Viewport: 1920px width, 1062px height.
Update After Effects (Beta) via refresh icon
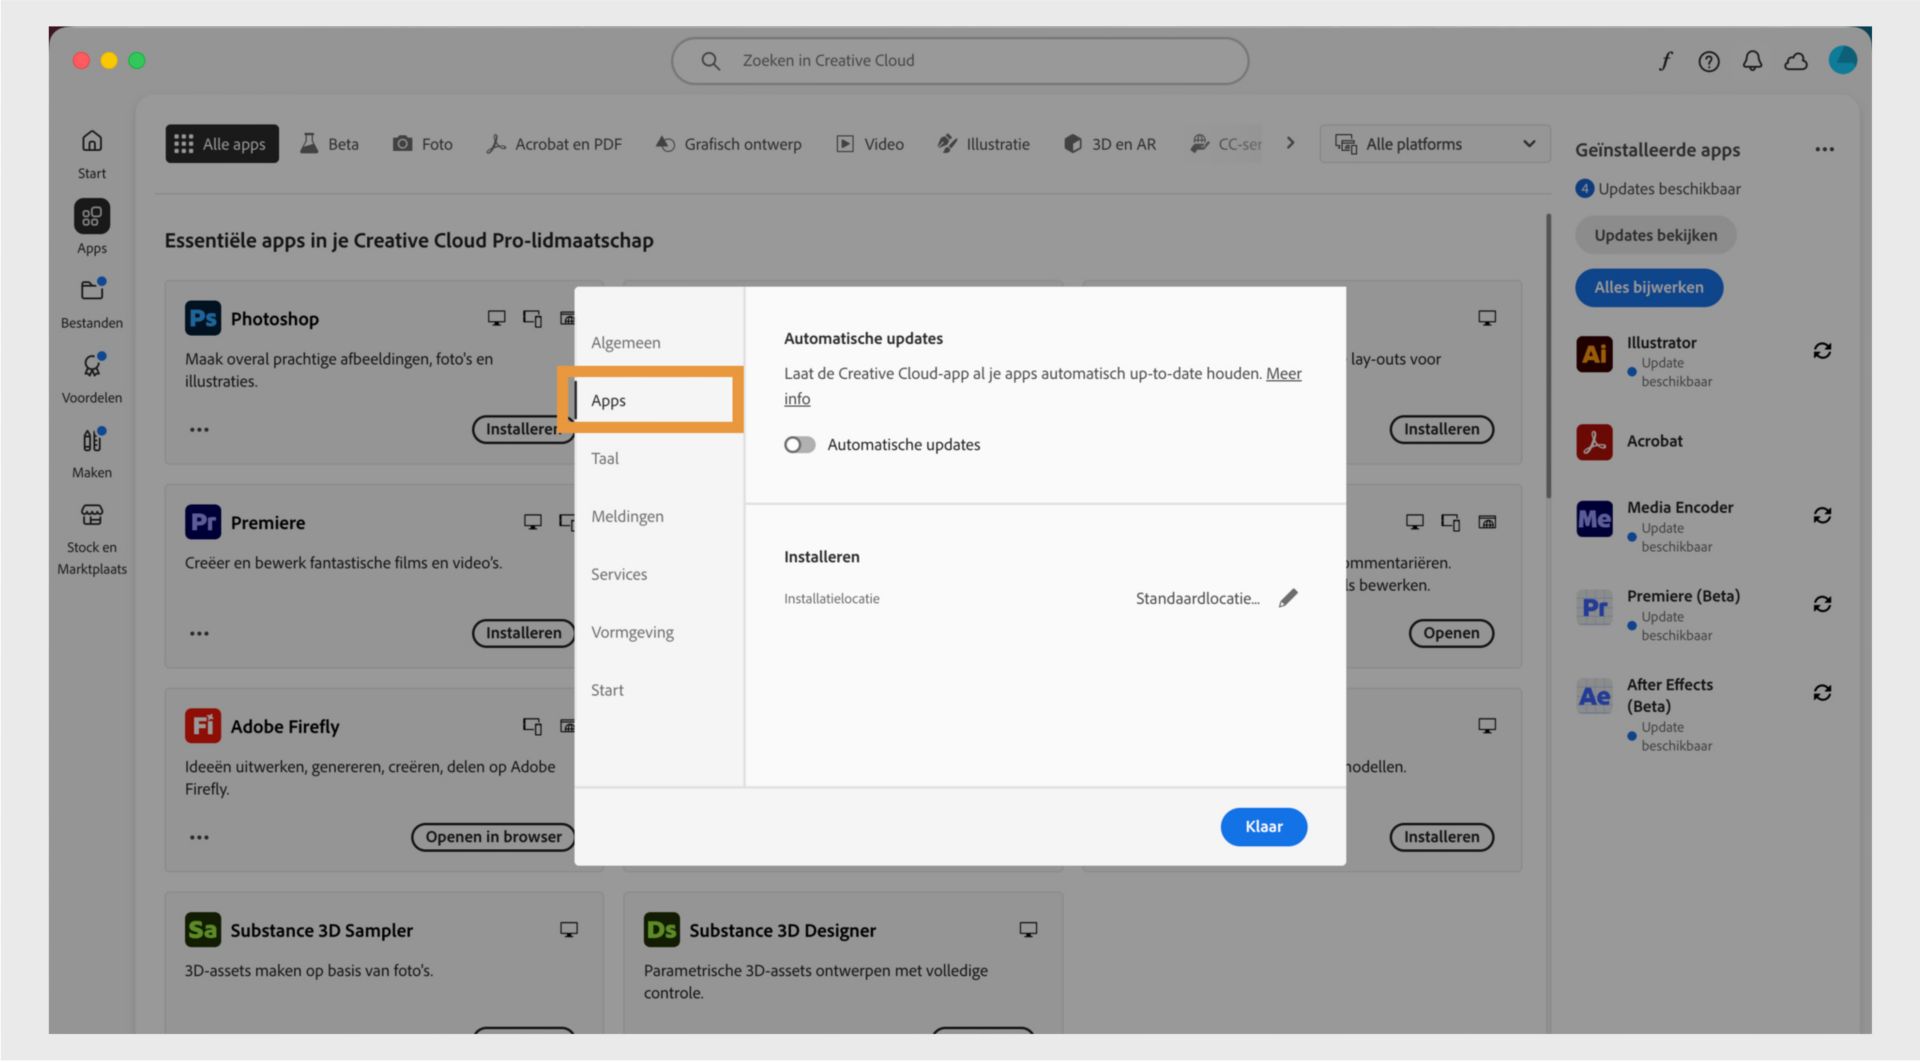click(1822, 693)
